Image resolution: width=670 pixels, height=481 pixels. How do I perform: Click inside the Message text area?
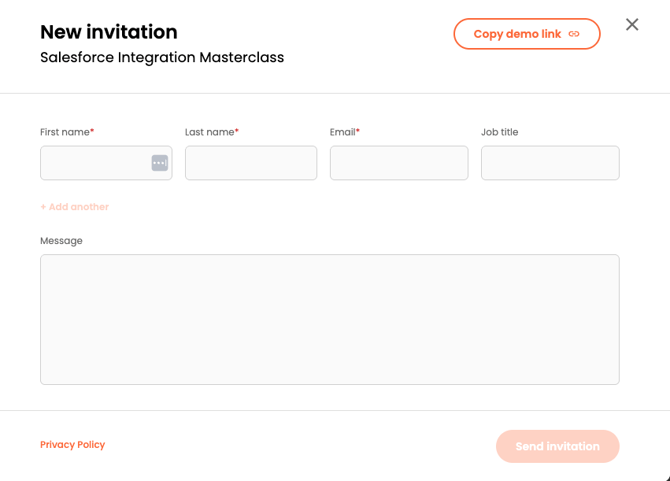(330, 319)
